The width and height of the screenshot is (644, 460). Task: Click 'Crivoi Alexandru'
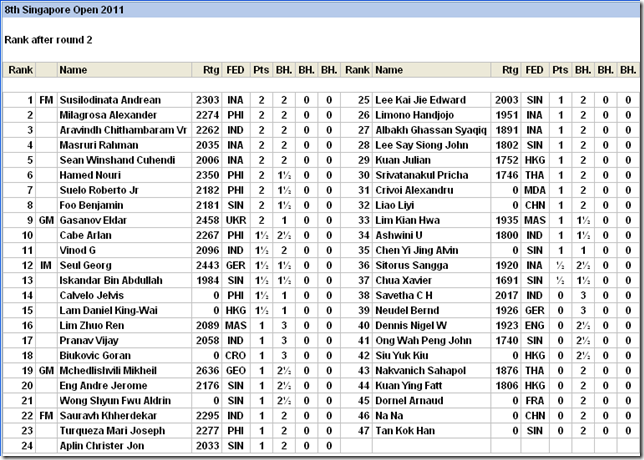pos(414,190)
